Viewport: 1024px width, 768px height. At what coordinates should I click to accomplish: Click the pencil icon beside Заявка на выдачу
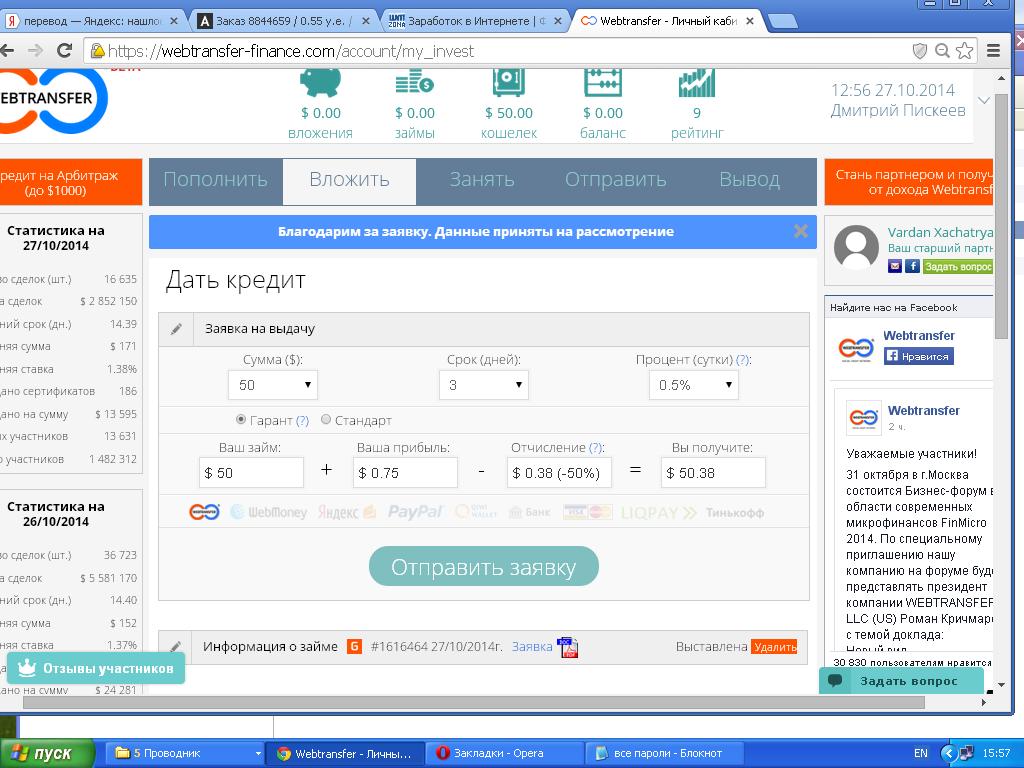coord(176,329)
